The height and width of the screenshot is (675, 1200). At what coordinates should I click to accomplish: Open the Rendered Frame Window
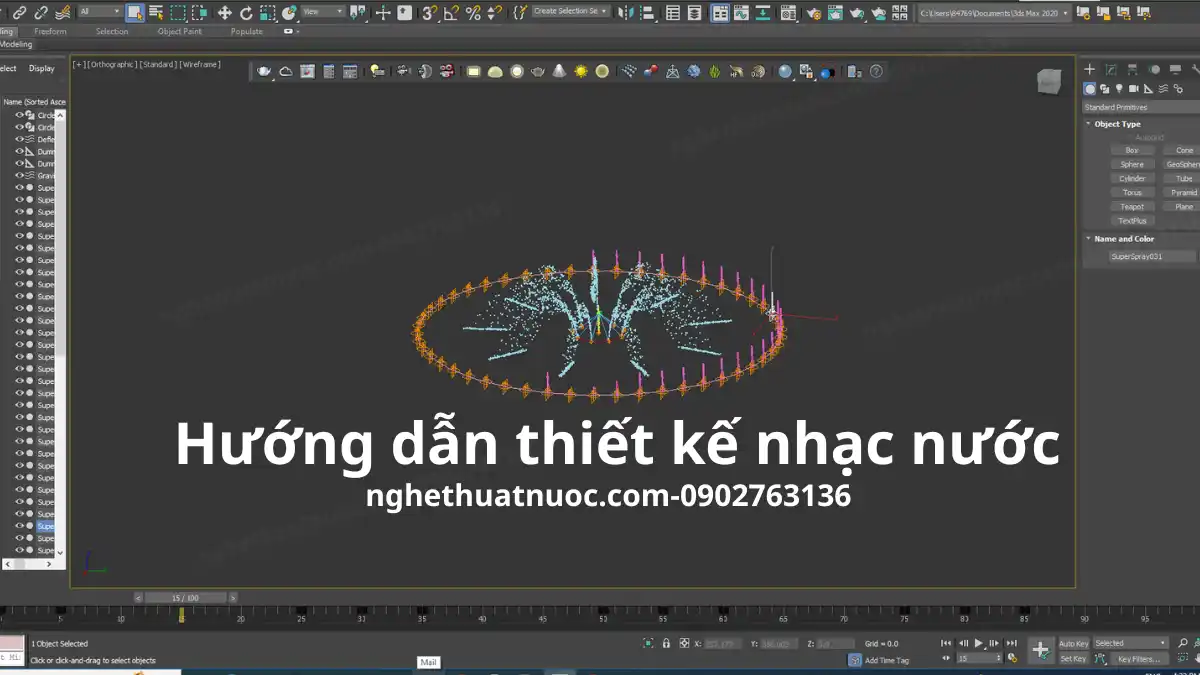[836, 13]
